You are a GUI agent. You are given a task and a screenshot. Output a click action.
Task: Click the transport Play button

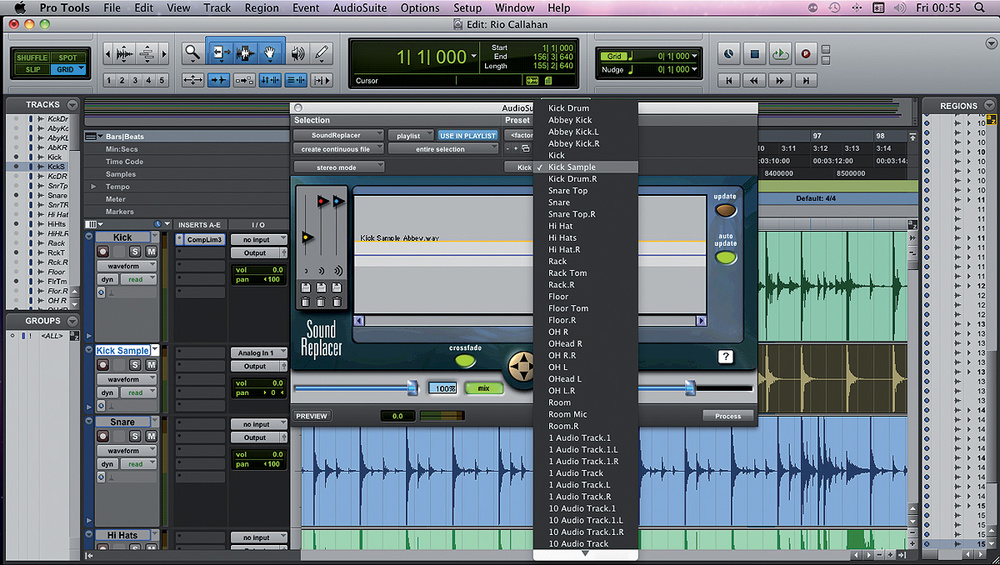[780, 54]
